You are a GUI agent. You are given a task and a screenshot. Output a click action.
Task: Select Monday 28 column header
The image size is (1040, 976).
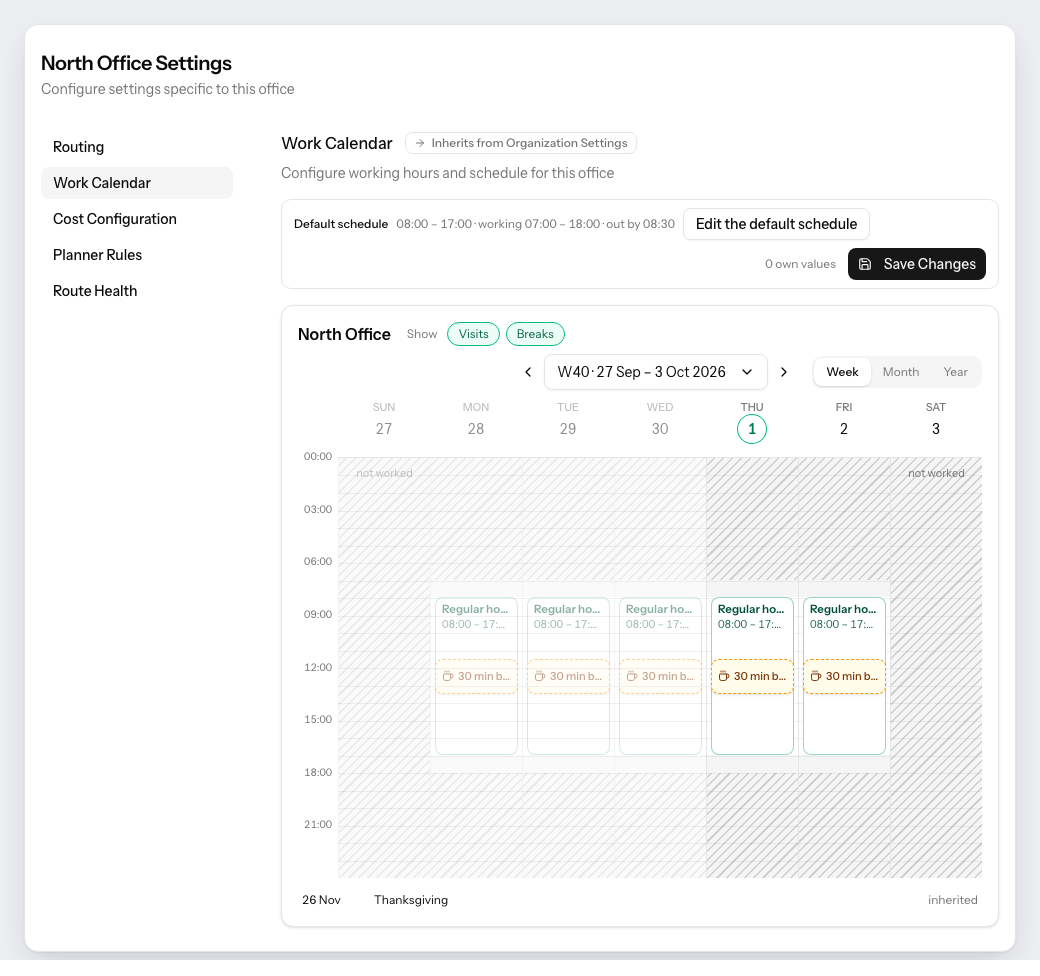(x=476, y=420)
